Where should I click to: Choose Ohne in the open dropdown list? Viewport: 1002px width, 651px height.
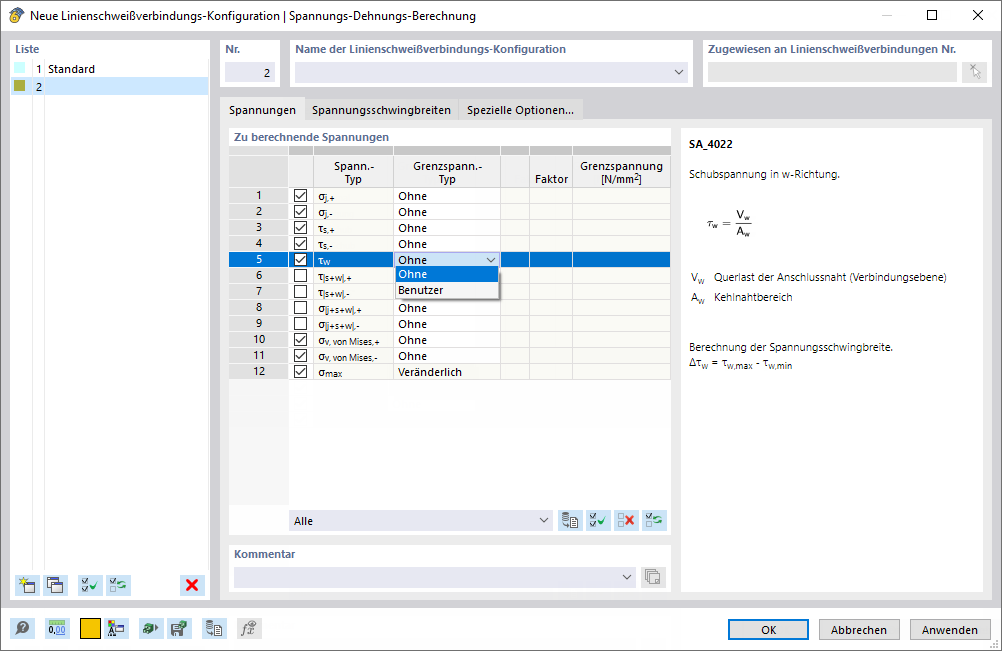click(447, 274)
